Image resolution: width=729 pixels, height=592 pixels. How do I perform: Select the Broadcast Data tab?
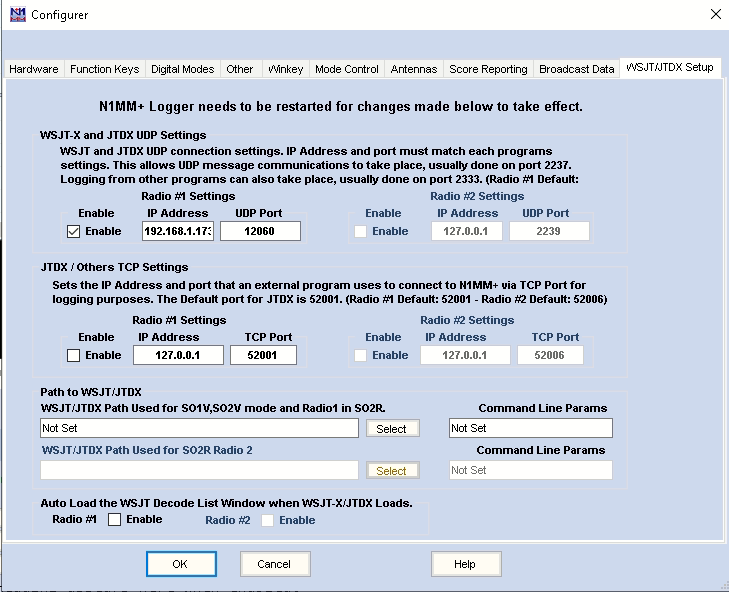[576, 69]
